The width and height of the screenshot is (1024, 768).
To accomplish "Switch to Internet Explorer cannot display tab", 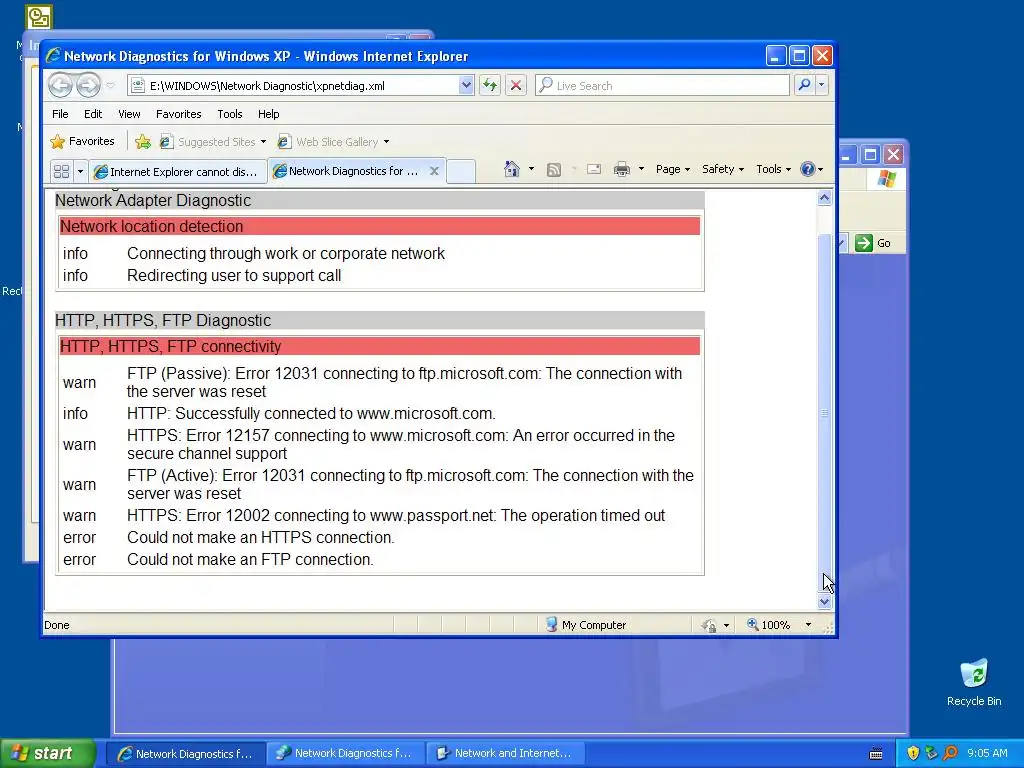I will point(177,172).
